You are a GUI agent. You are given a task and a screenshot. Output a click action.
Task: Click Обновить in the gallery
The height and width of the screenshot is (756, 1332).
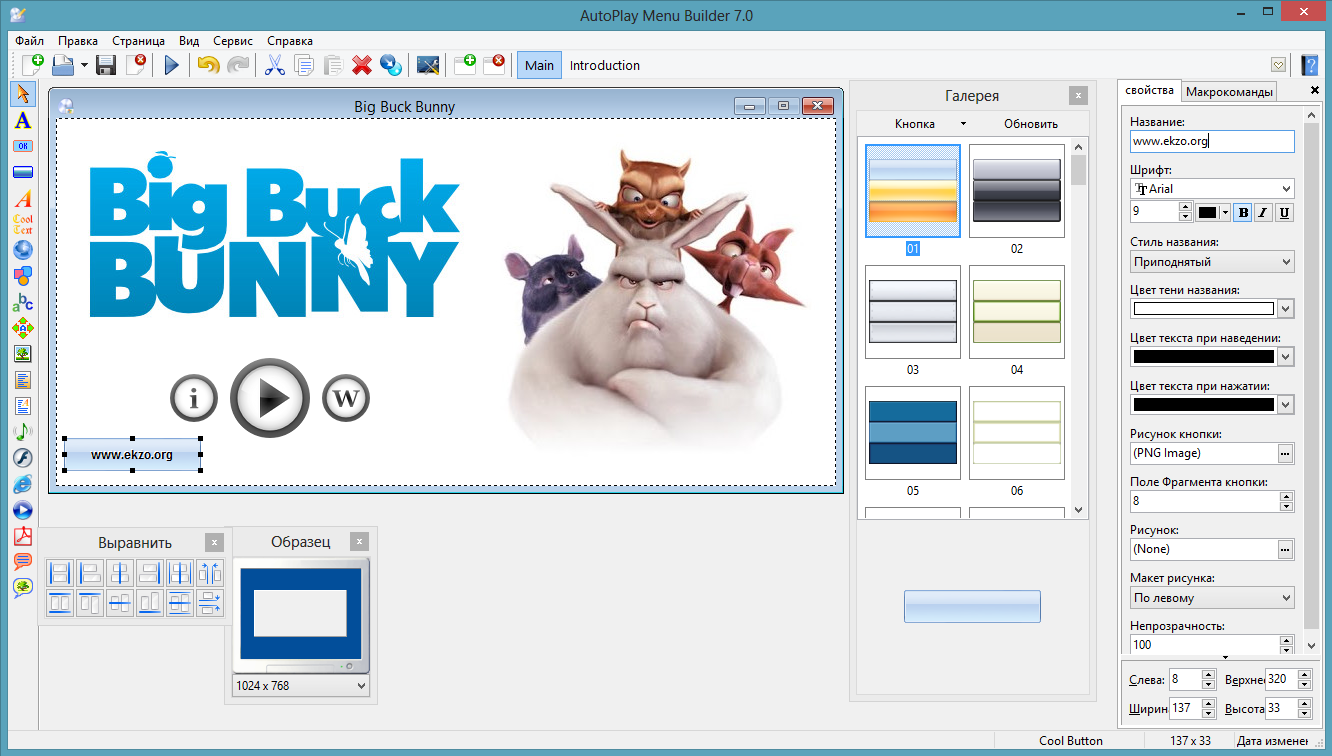click(1031, 124)
